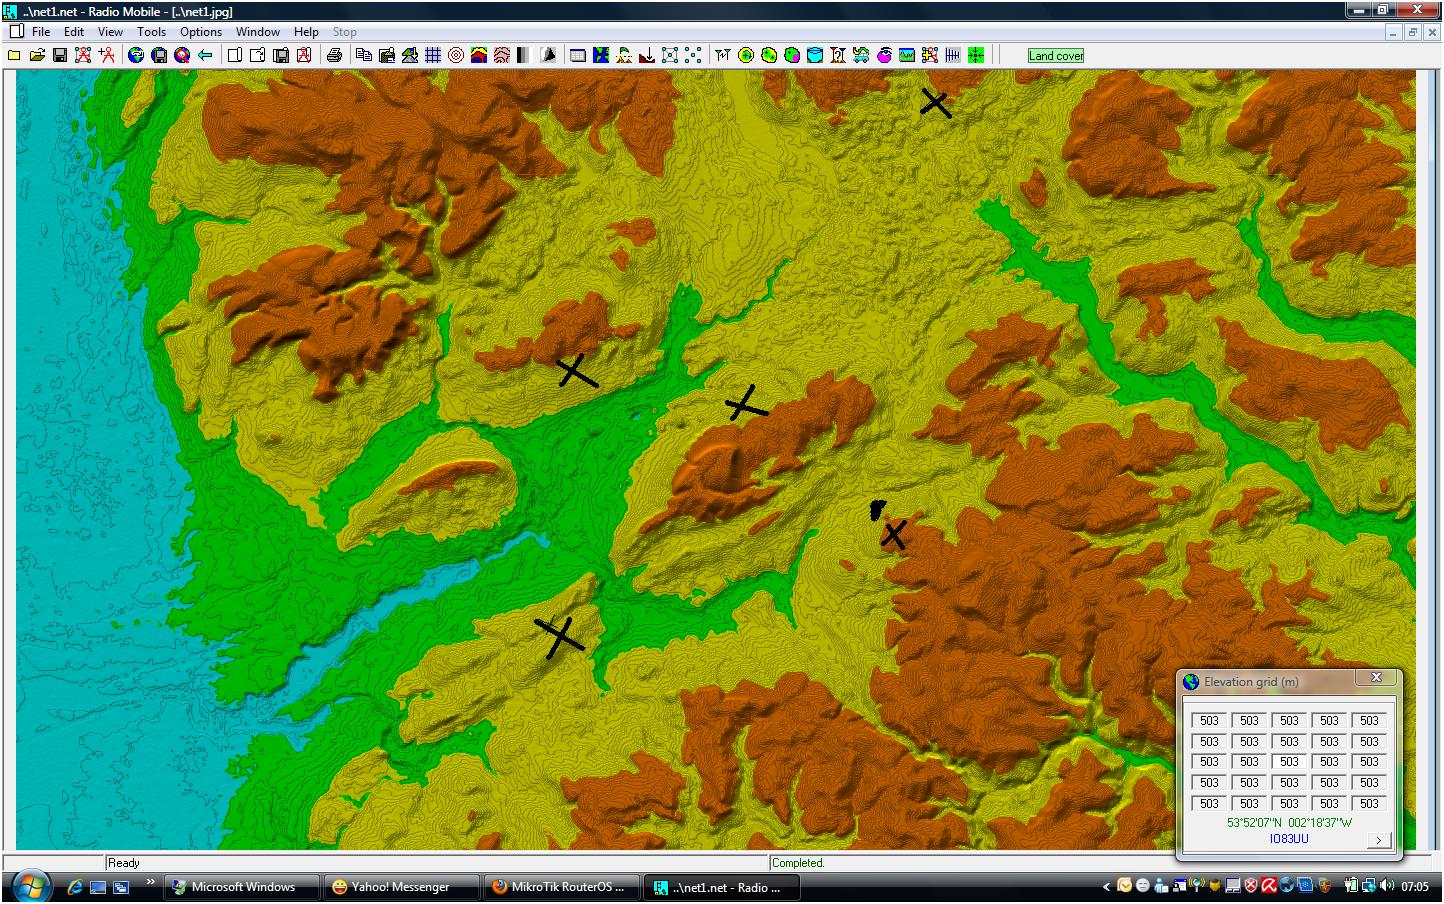The image size is (1444, 904).
Task: Open the Options menu
Action: tap(201, 32)
